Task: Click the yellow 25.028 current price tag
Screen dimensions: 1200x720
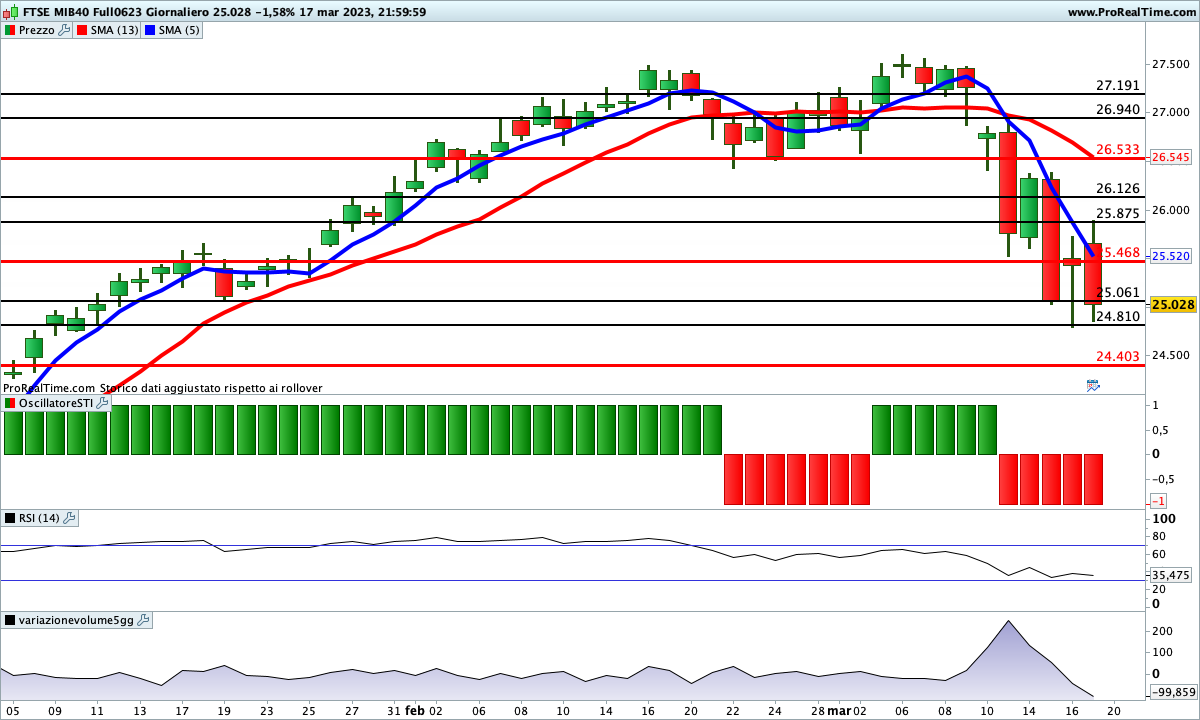Action: coord(1173,304)
